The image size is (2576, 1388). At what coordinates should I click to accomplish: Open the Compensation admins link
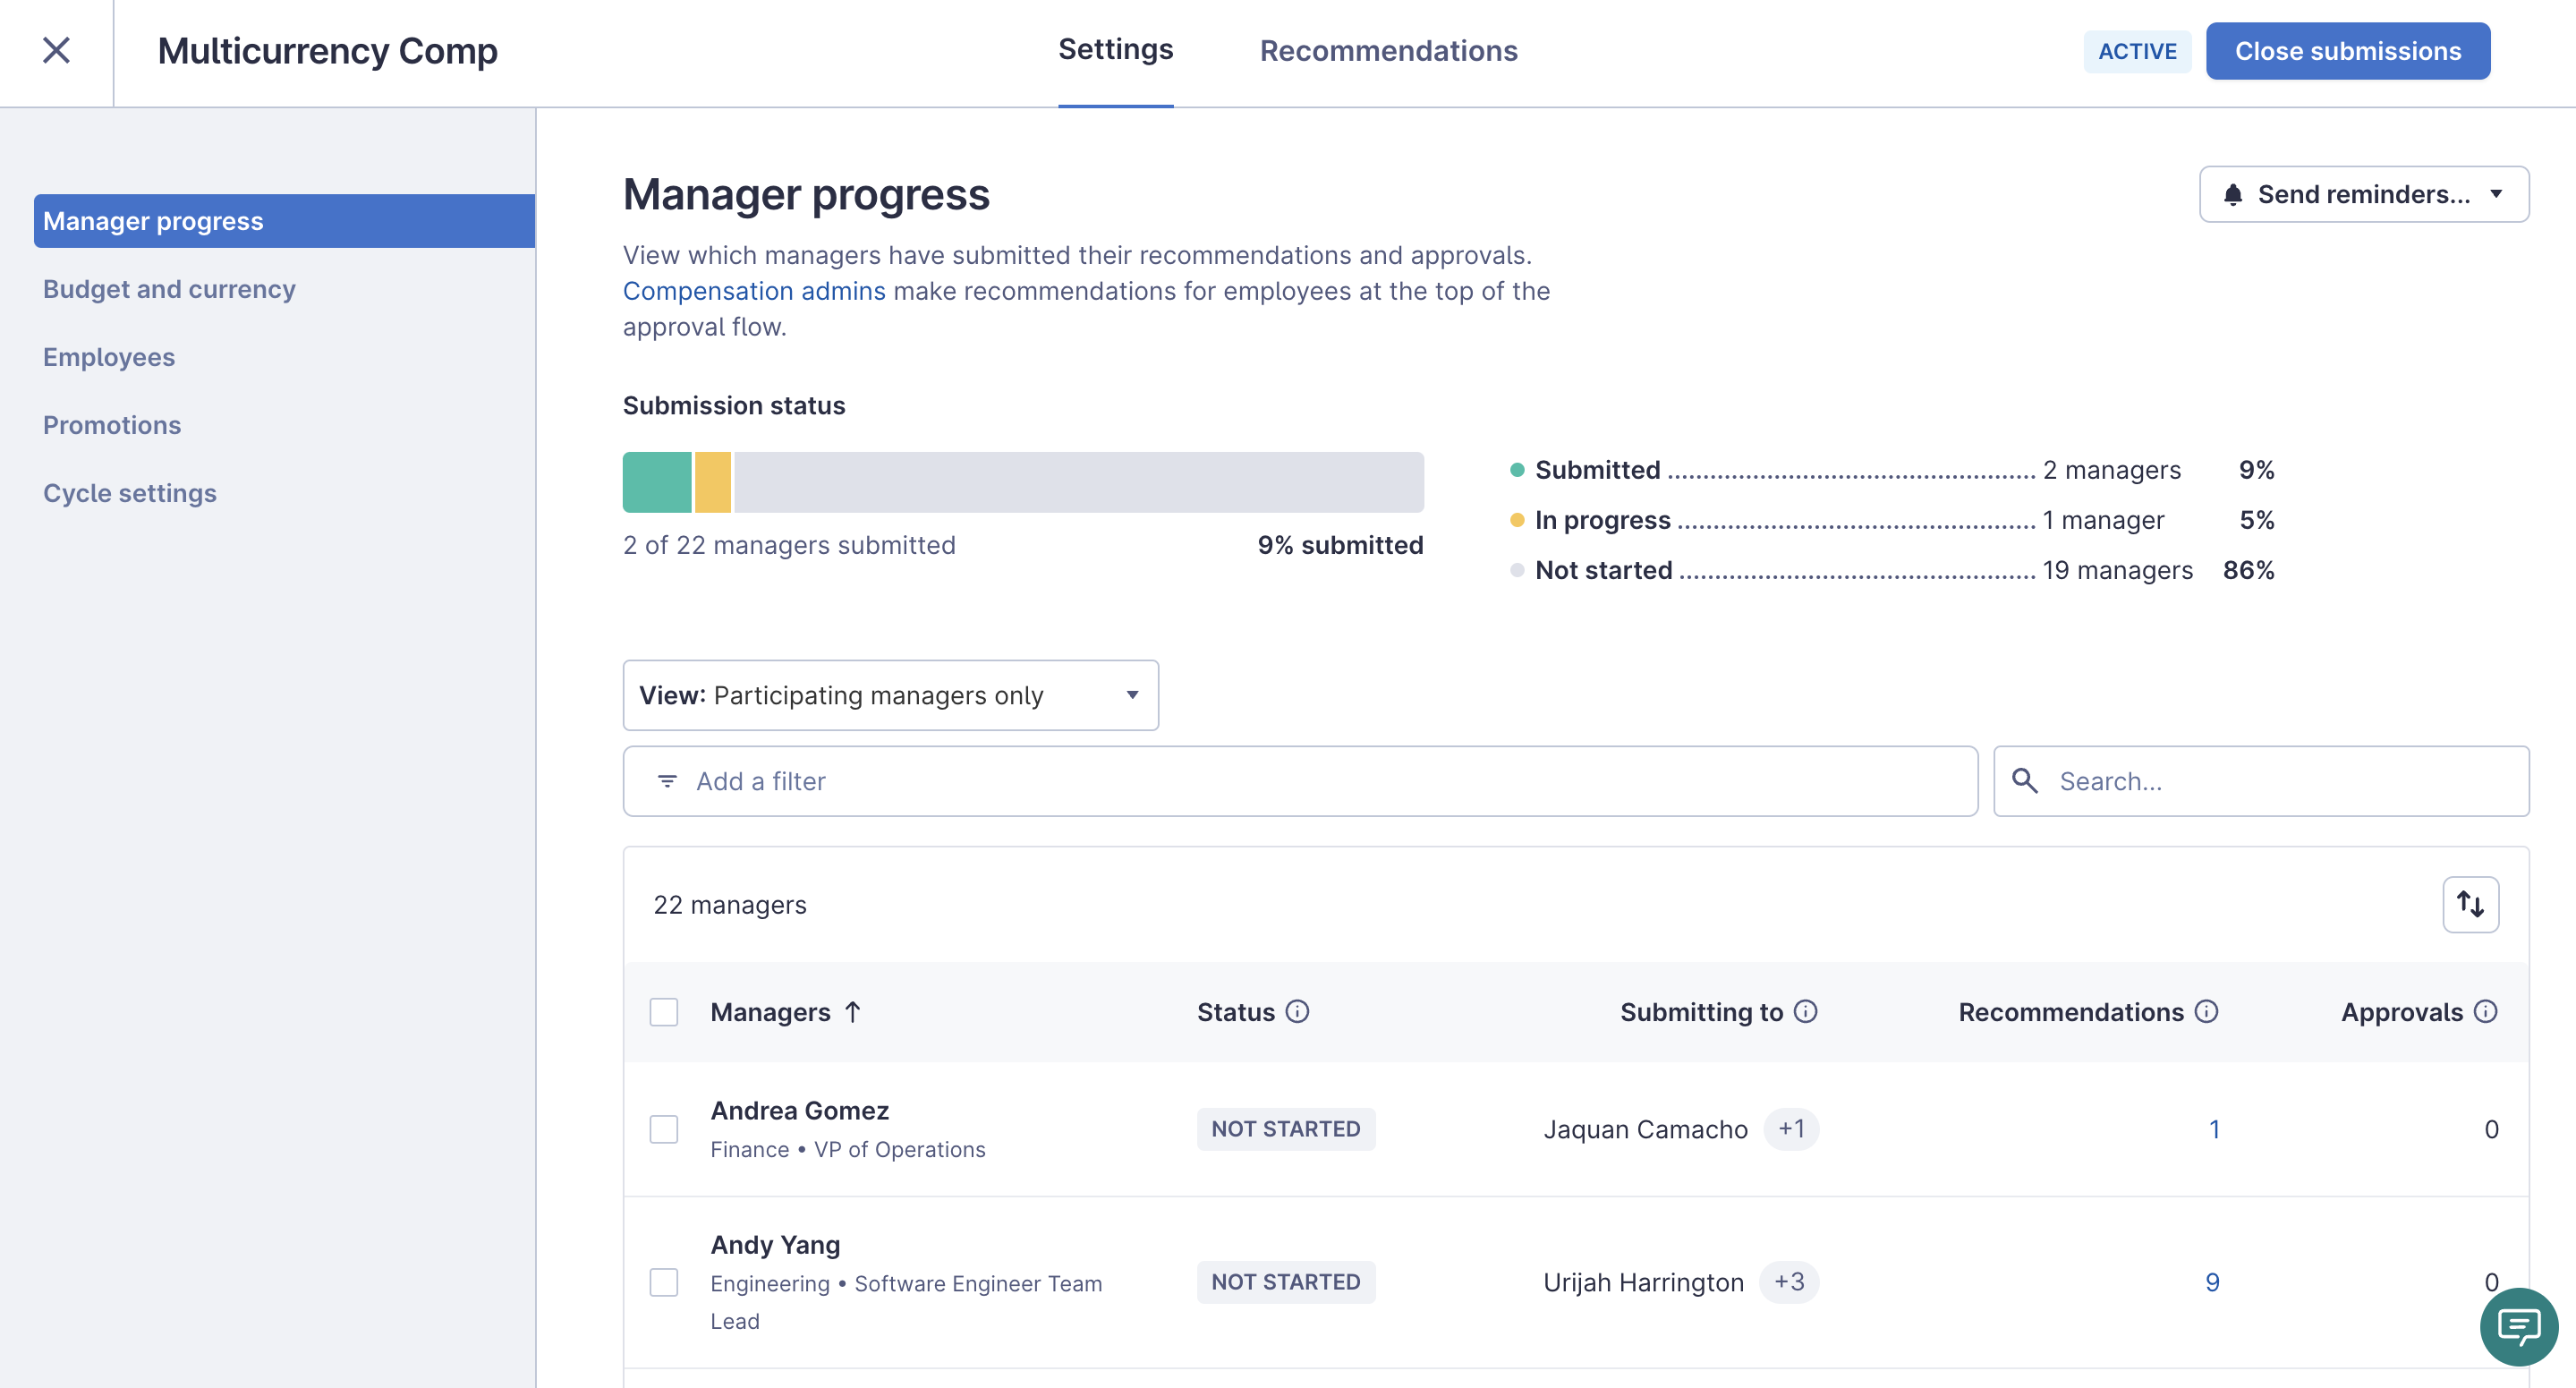753,290
